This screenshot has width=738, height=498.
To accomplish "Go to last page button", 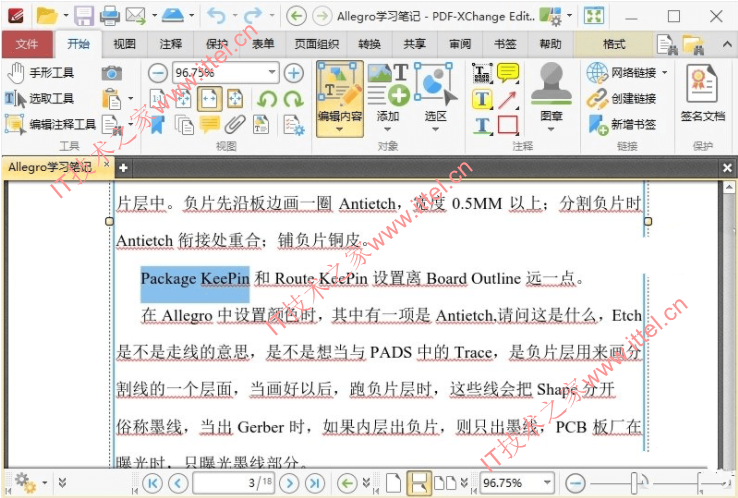I will click(x=314, y=483).
